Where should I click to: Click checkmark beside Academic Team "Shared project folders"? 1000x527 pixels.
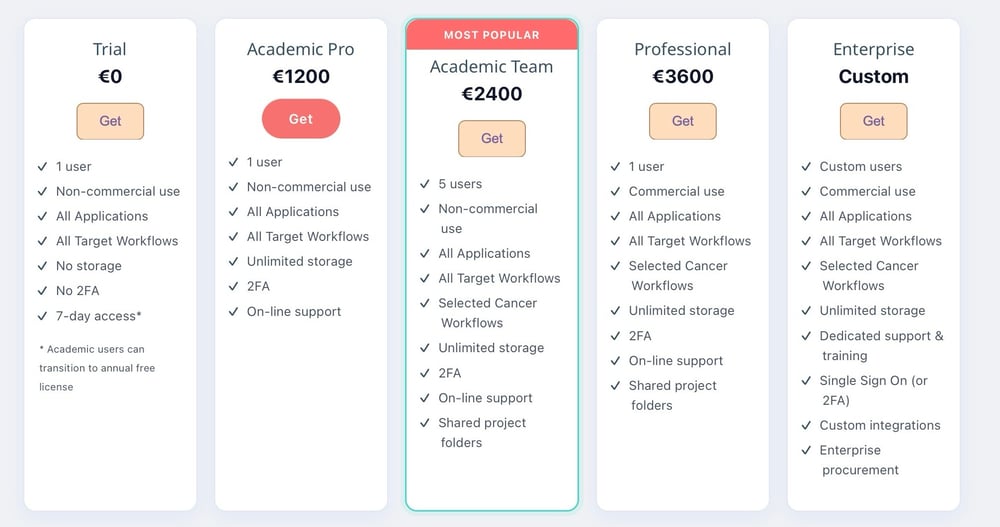(425, 423)
